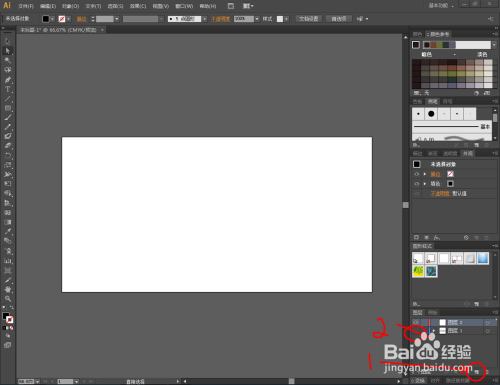The image size is (500, 385).
Task: Switch to the 外观 panel tab
Action: point(468,153)
